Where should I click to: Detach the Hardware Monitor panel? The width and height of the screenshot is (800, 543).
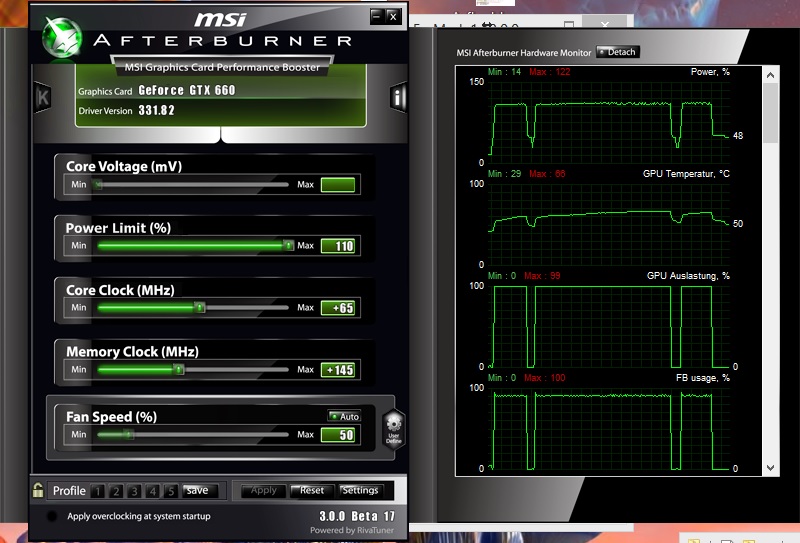(618, 52)
